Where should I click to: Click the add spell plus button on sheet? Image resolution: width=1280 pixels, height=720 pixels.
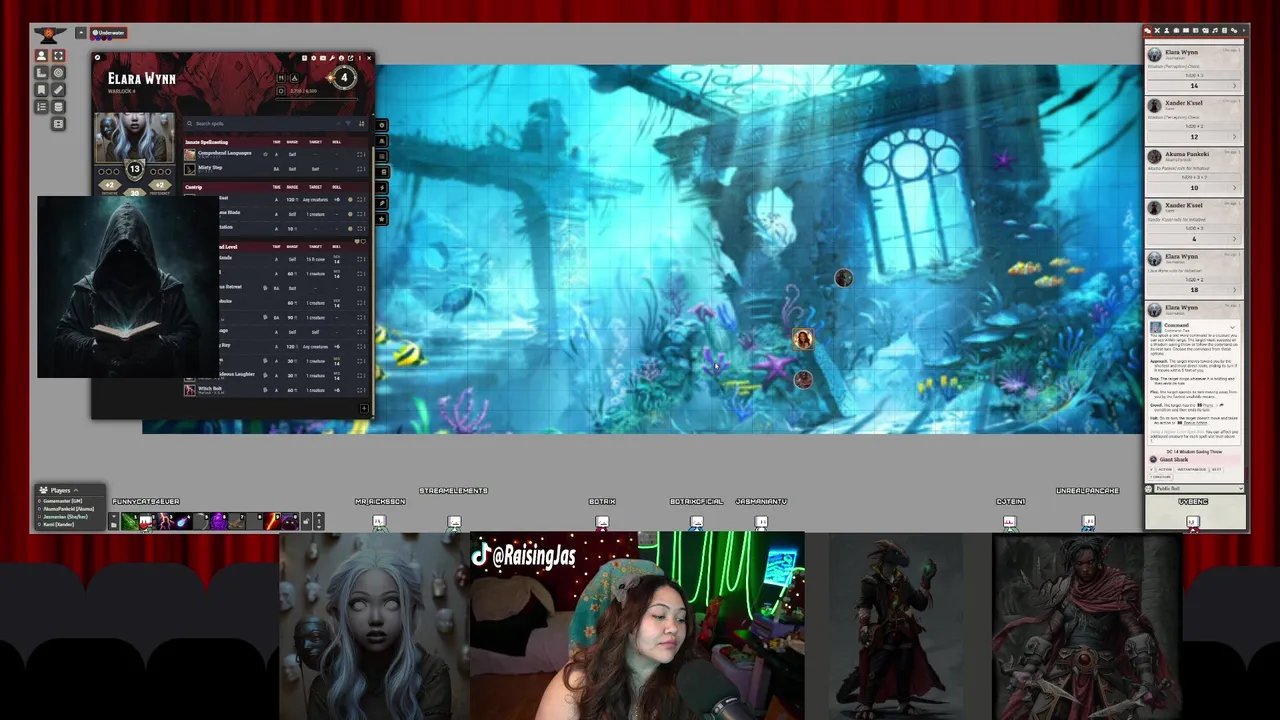pyautogui.click(x=364, y=408)
